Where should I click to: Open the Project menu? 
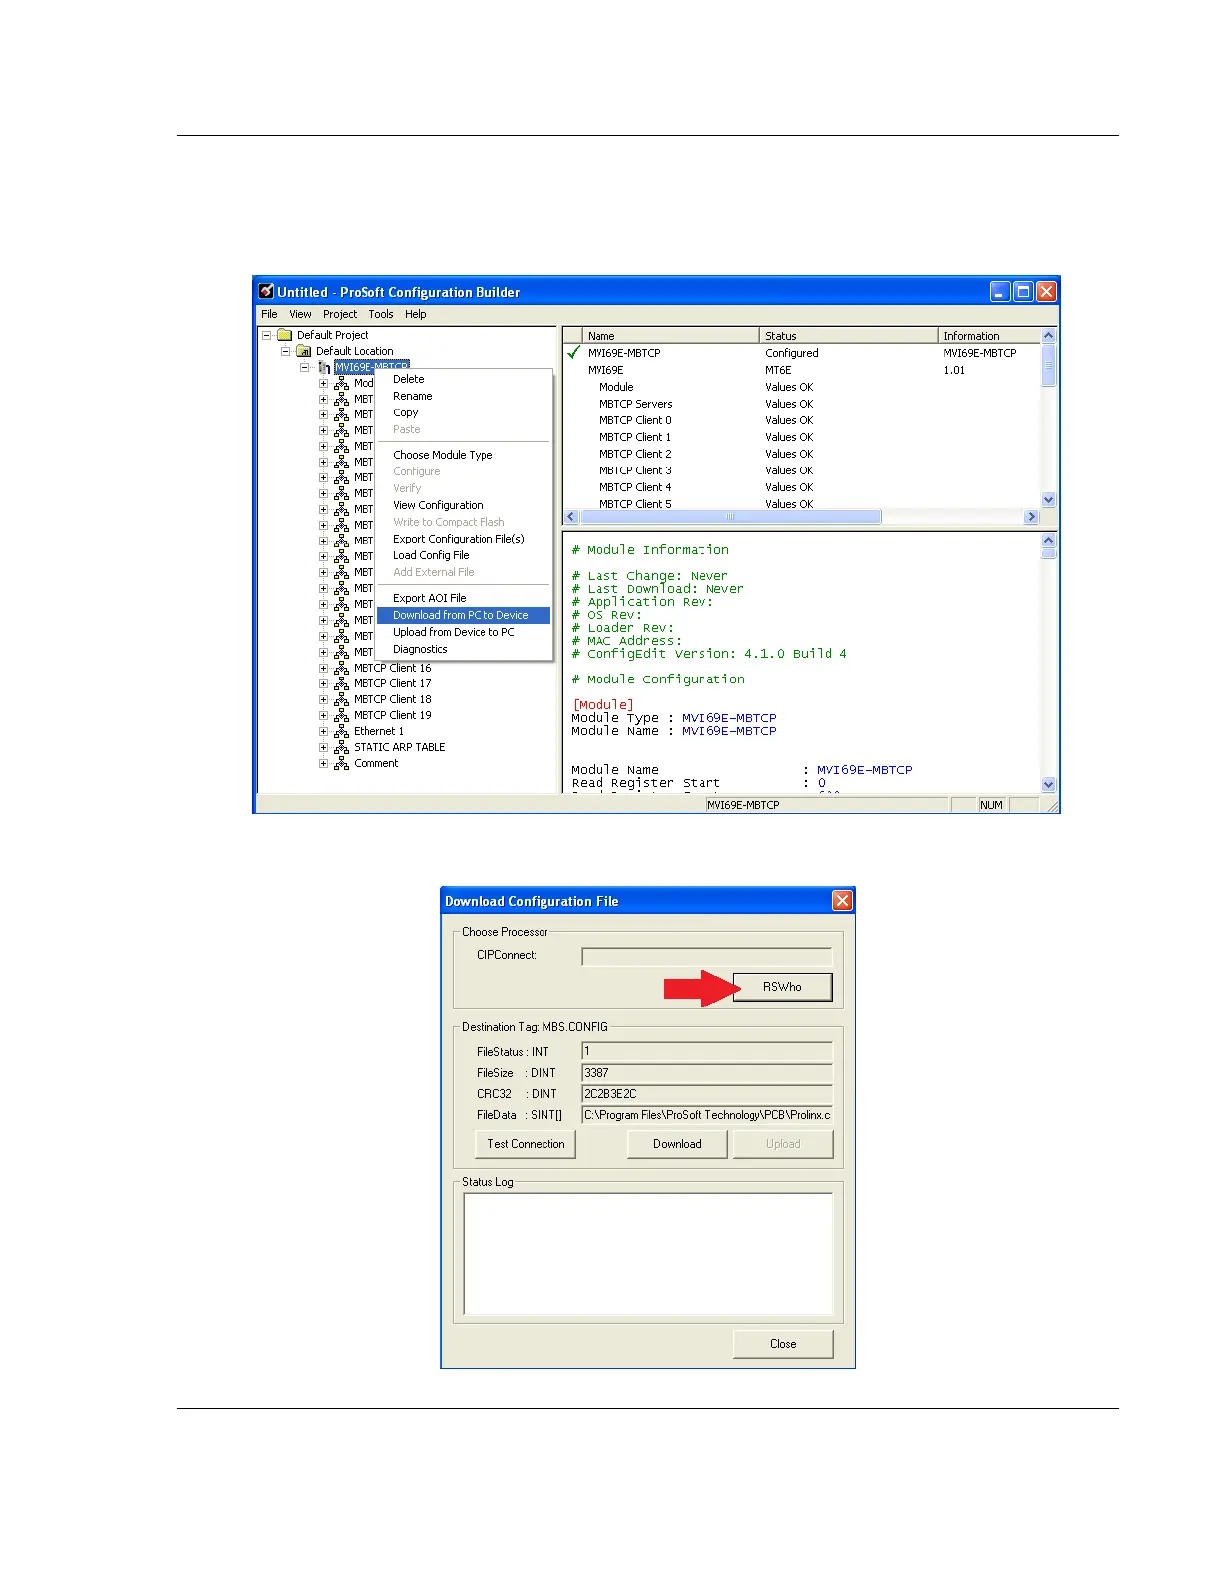click(340, 314)
